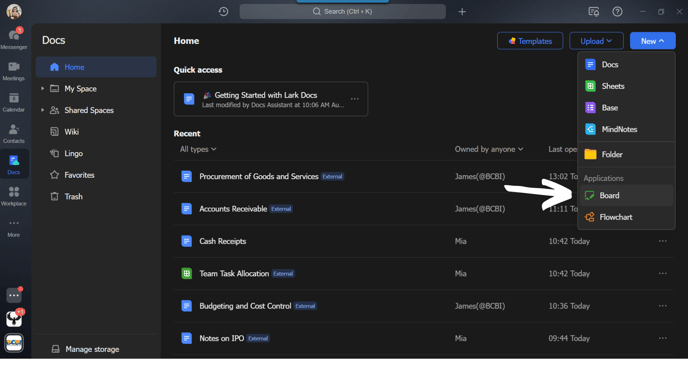Viewport: 688px width, 387px height.
Task: Open more options for Notes on IPO row
Action: point(663,338)
